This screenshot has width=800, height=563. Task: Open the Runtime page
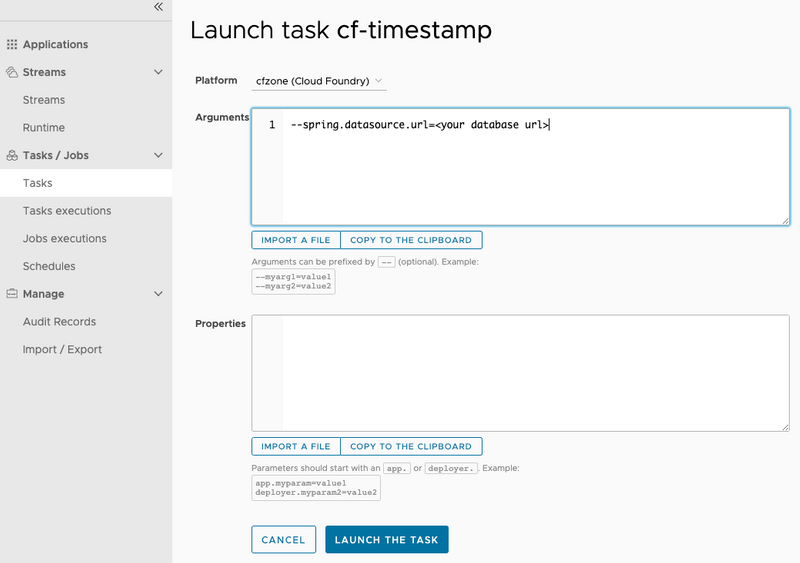coord(44,128)
